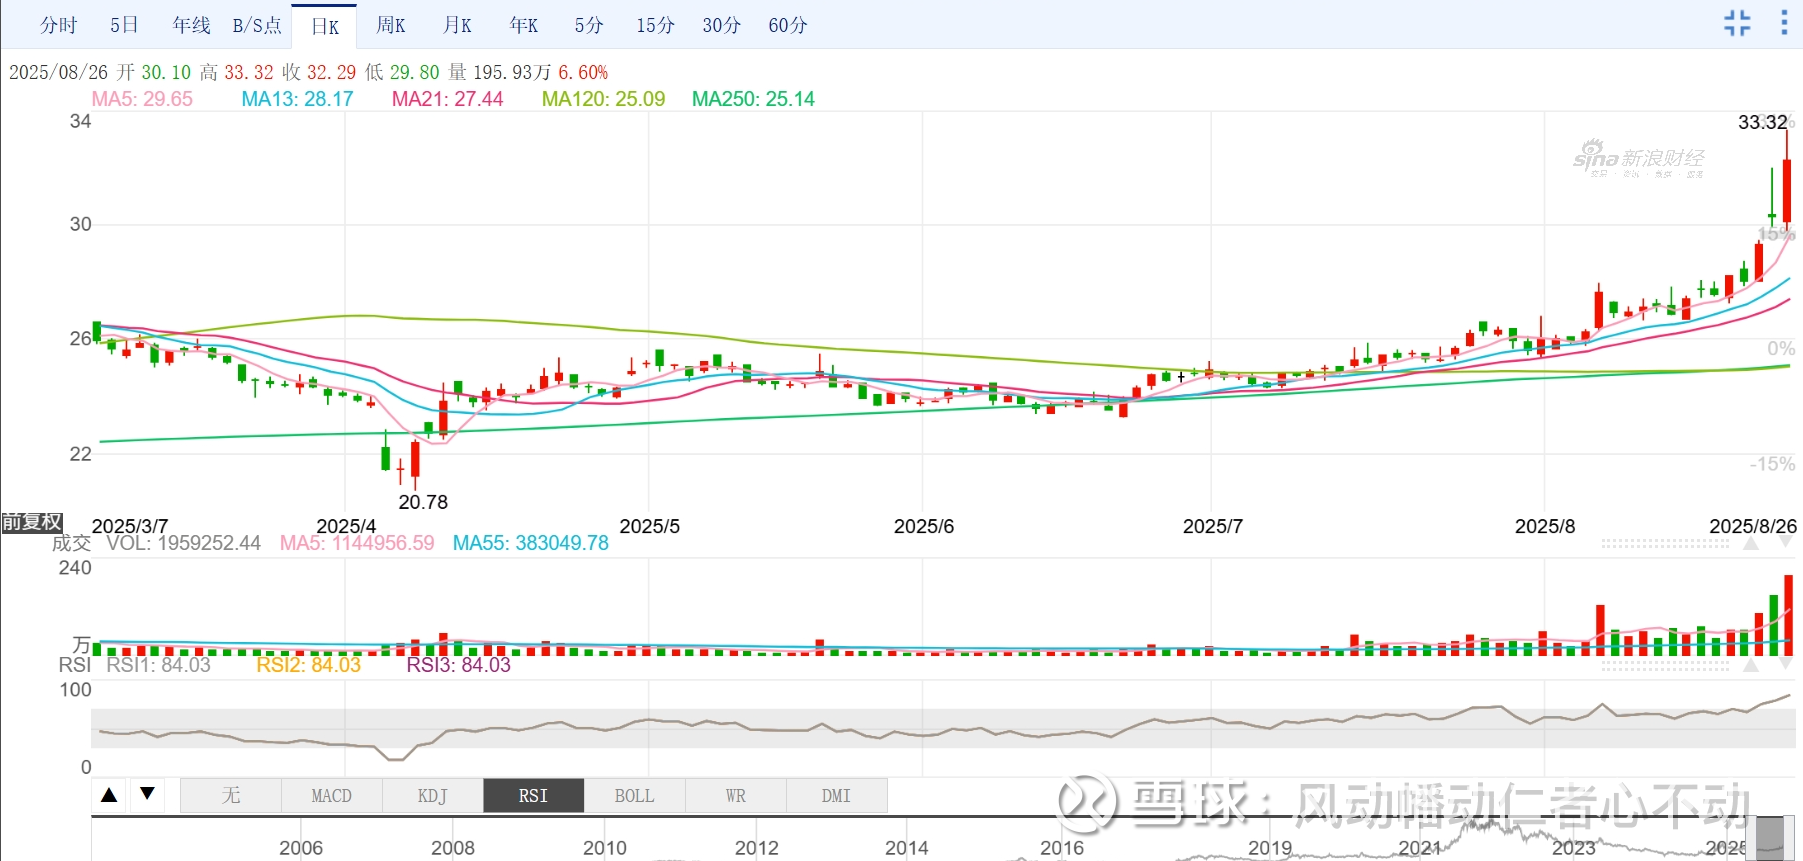Click year 2023 on the overview timeline
The height and width of the screenshot is (861, 1803).
click(1574, 848)
